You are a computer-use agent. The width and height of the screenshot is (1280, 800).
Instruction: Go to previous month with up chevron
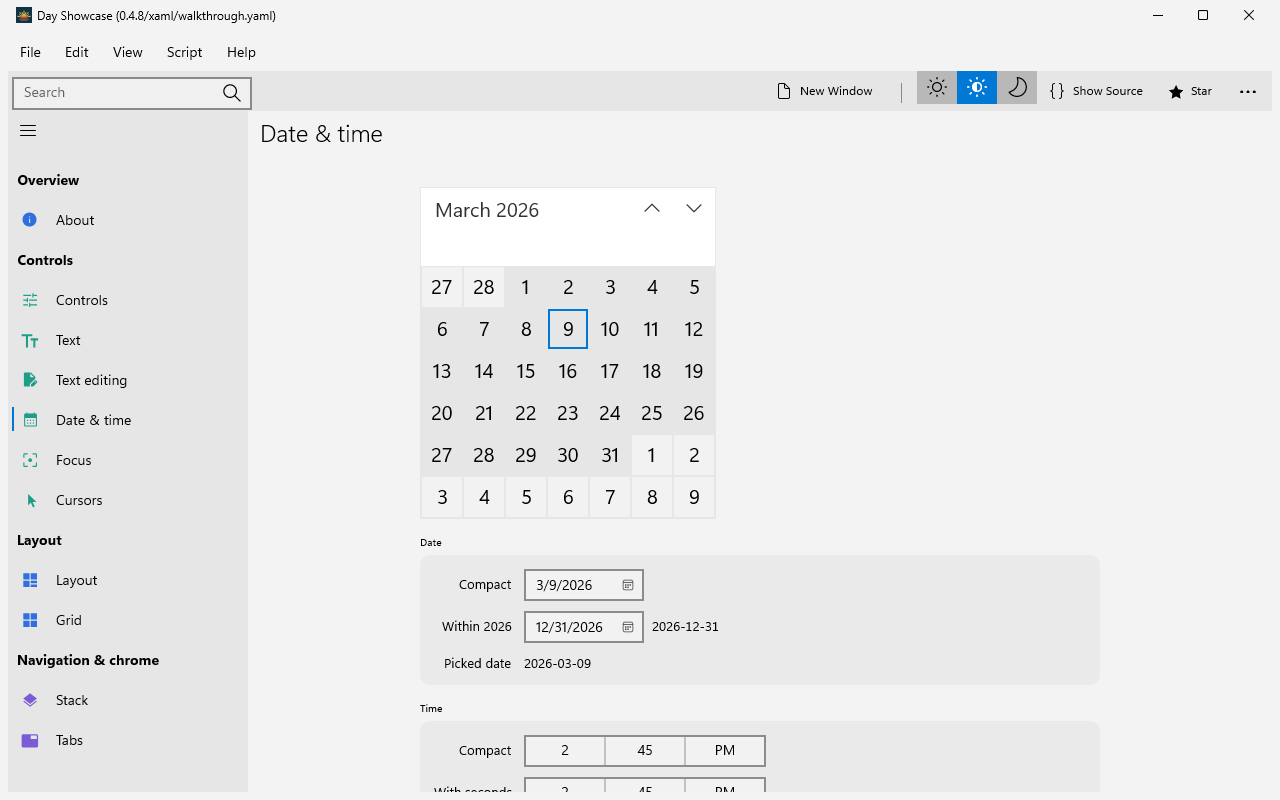[652, 208]
